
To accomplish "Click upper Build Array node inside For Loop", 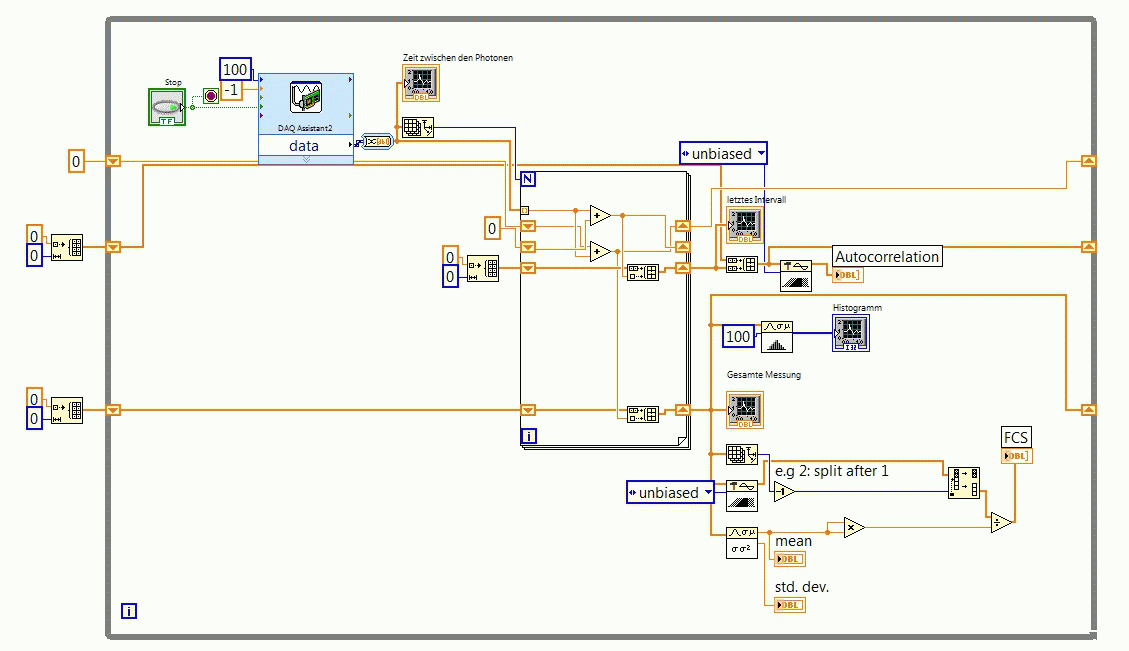I will click(x=642, y=272).
